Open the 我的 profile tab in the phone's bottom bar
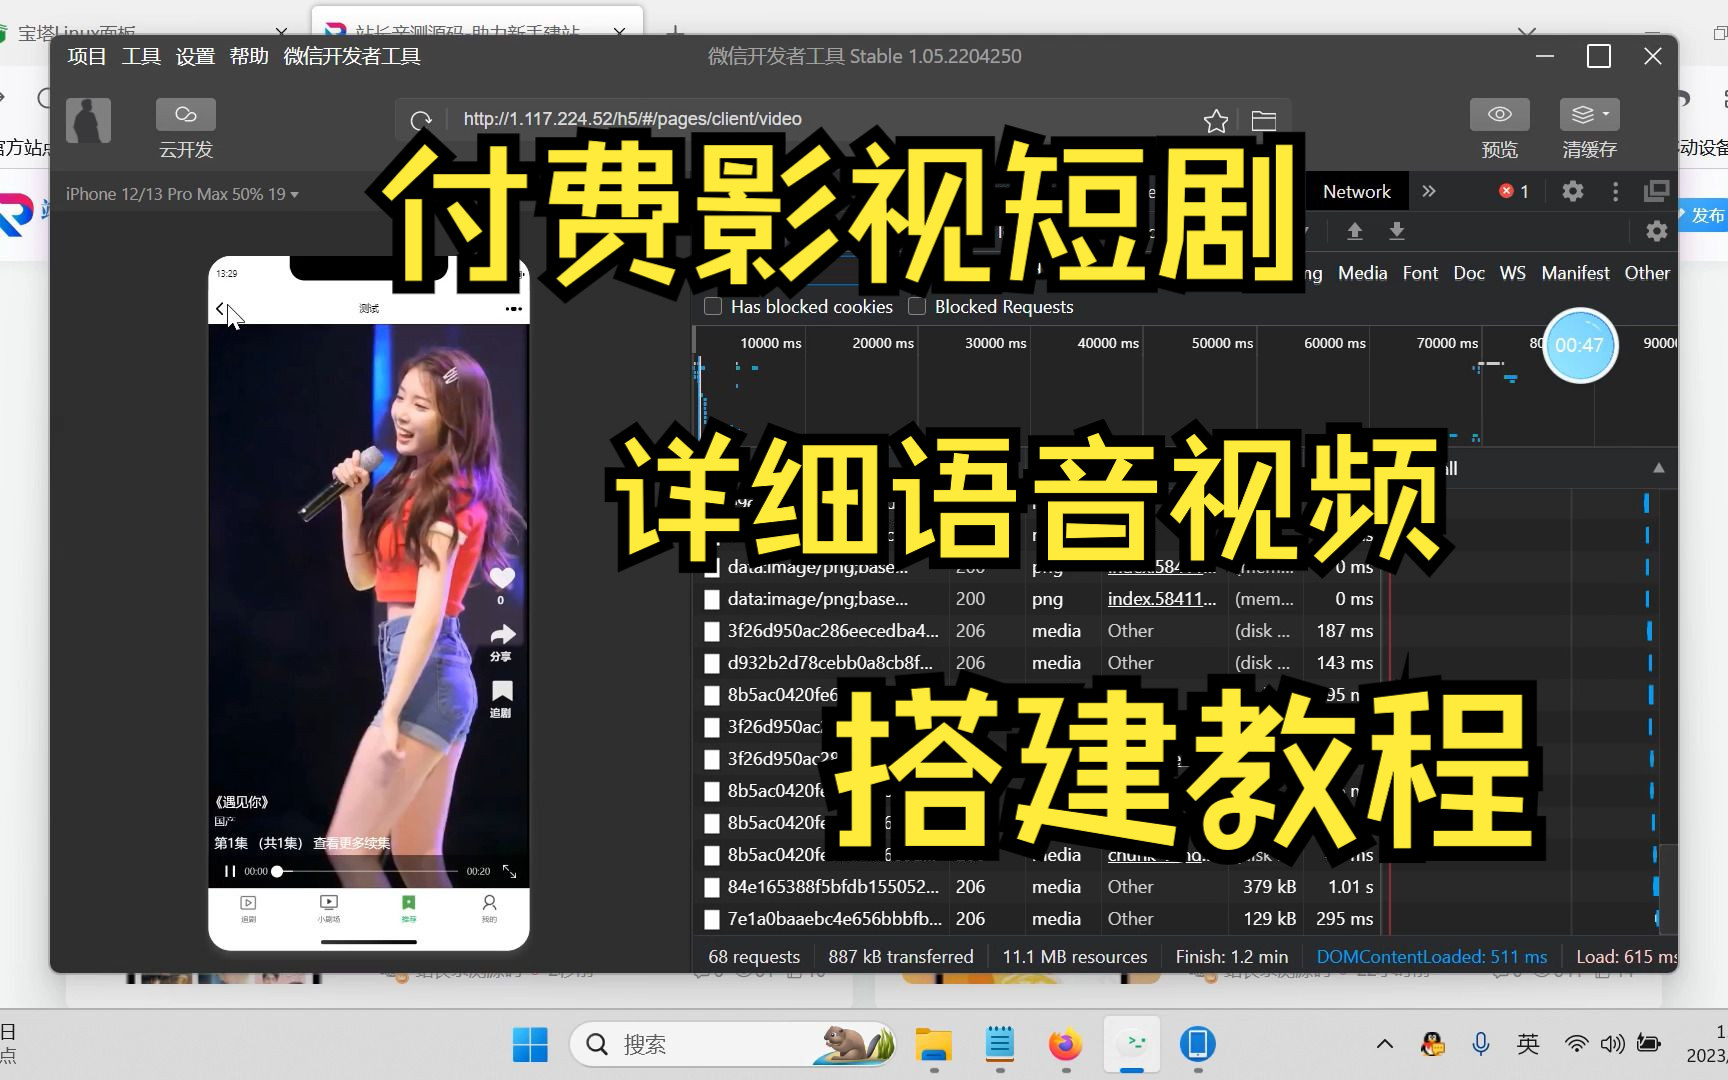Image resolution: width=1728 pixels, height=1080 pixels. (x=489, y=908)
